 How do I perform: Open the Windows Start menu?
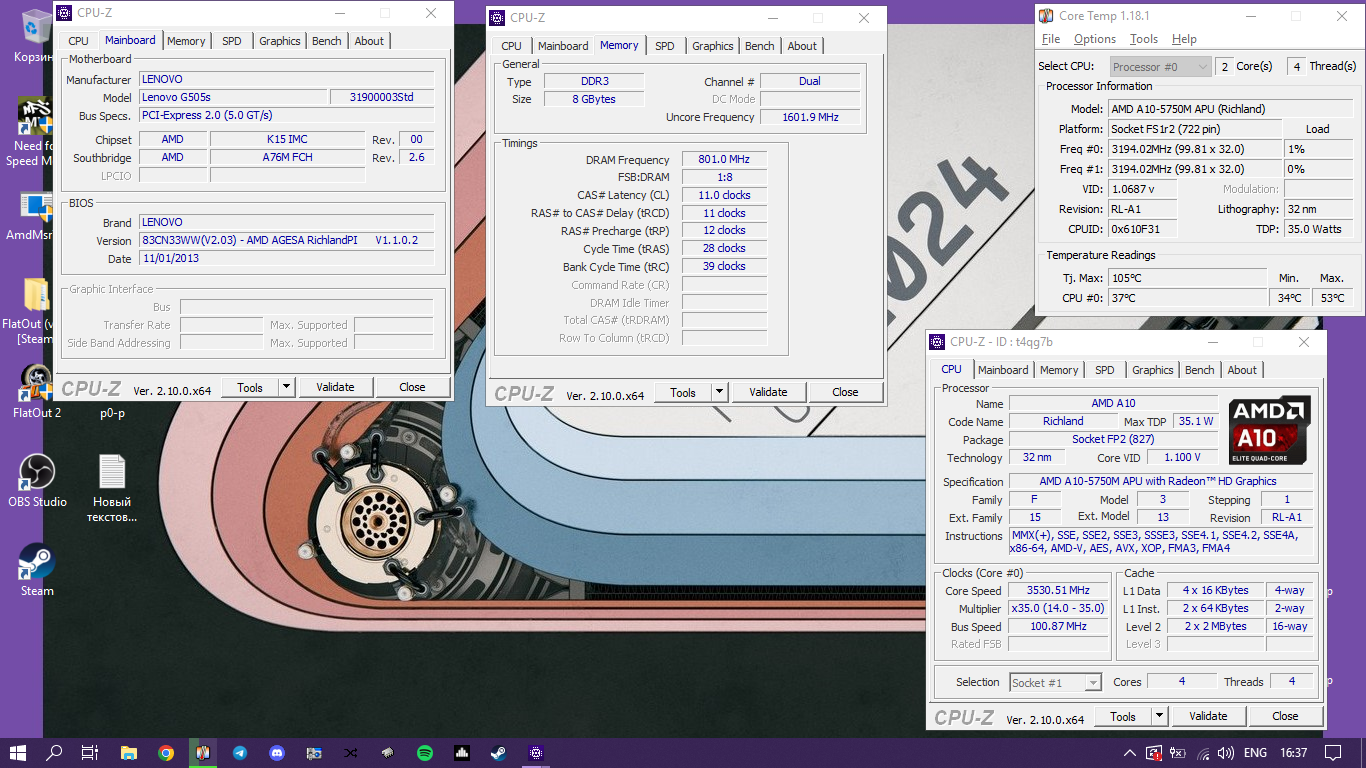click(18, 753)
